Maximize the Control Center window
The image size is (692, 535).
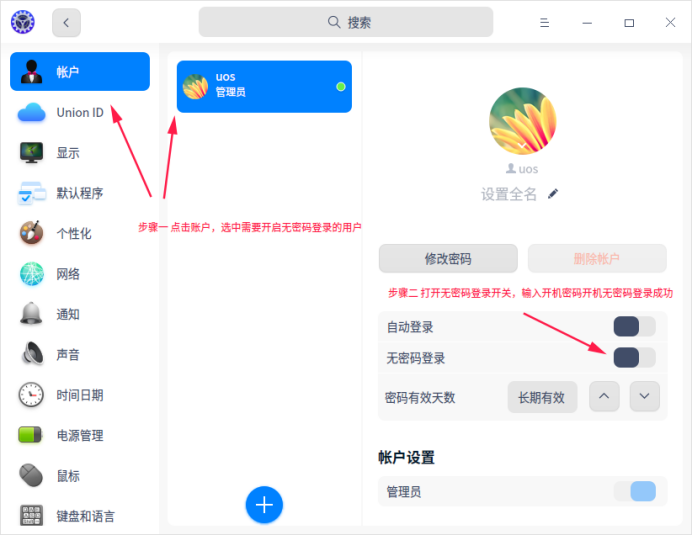(629, 23)
